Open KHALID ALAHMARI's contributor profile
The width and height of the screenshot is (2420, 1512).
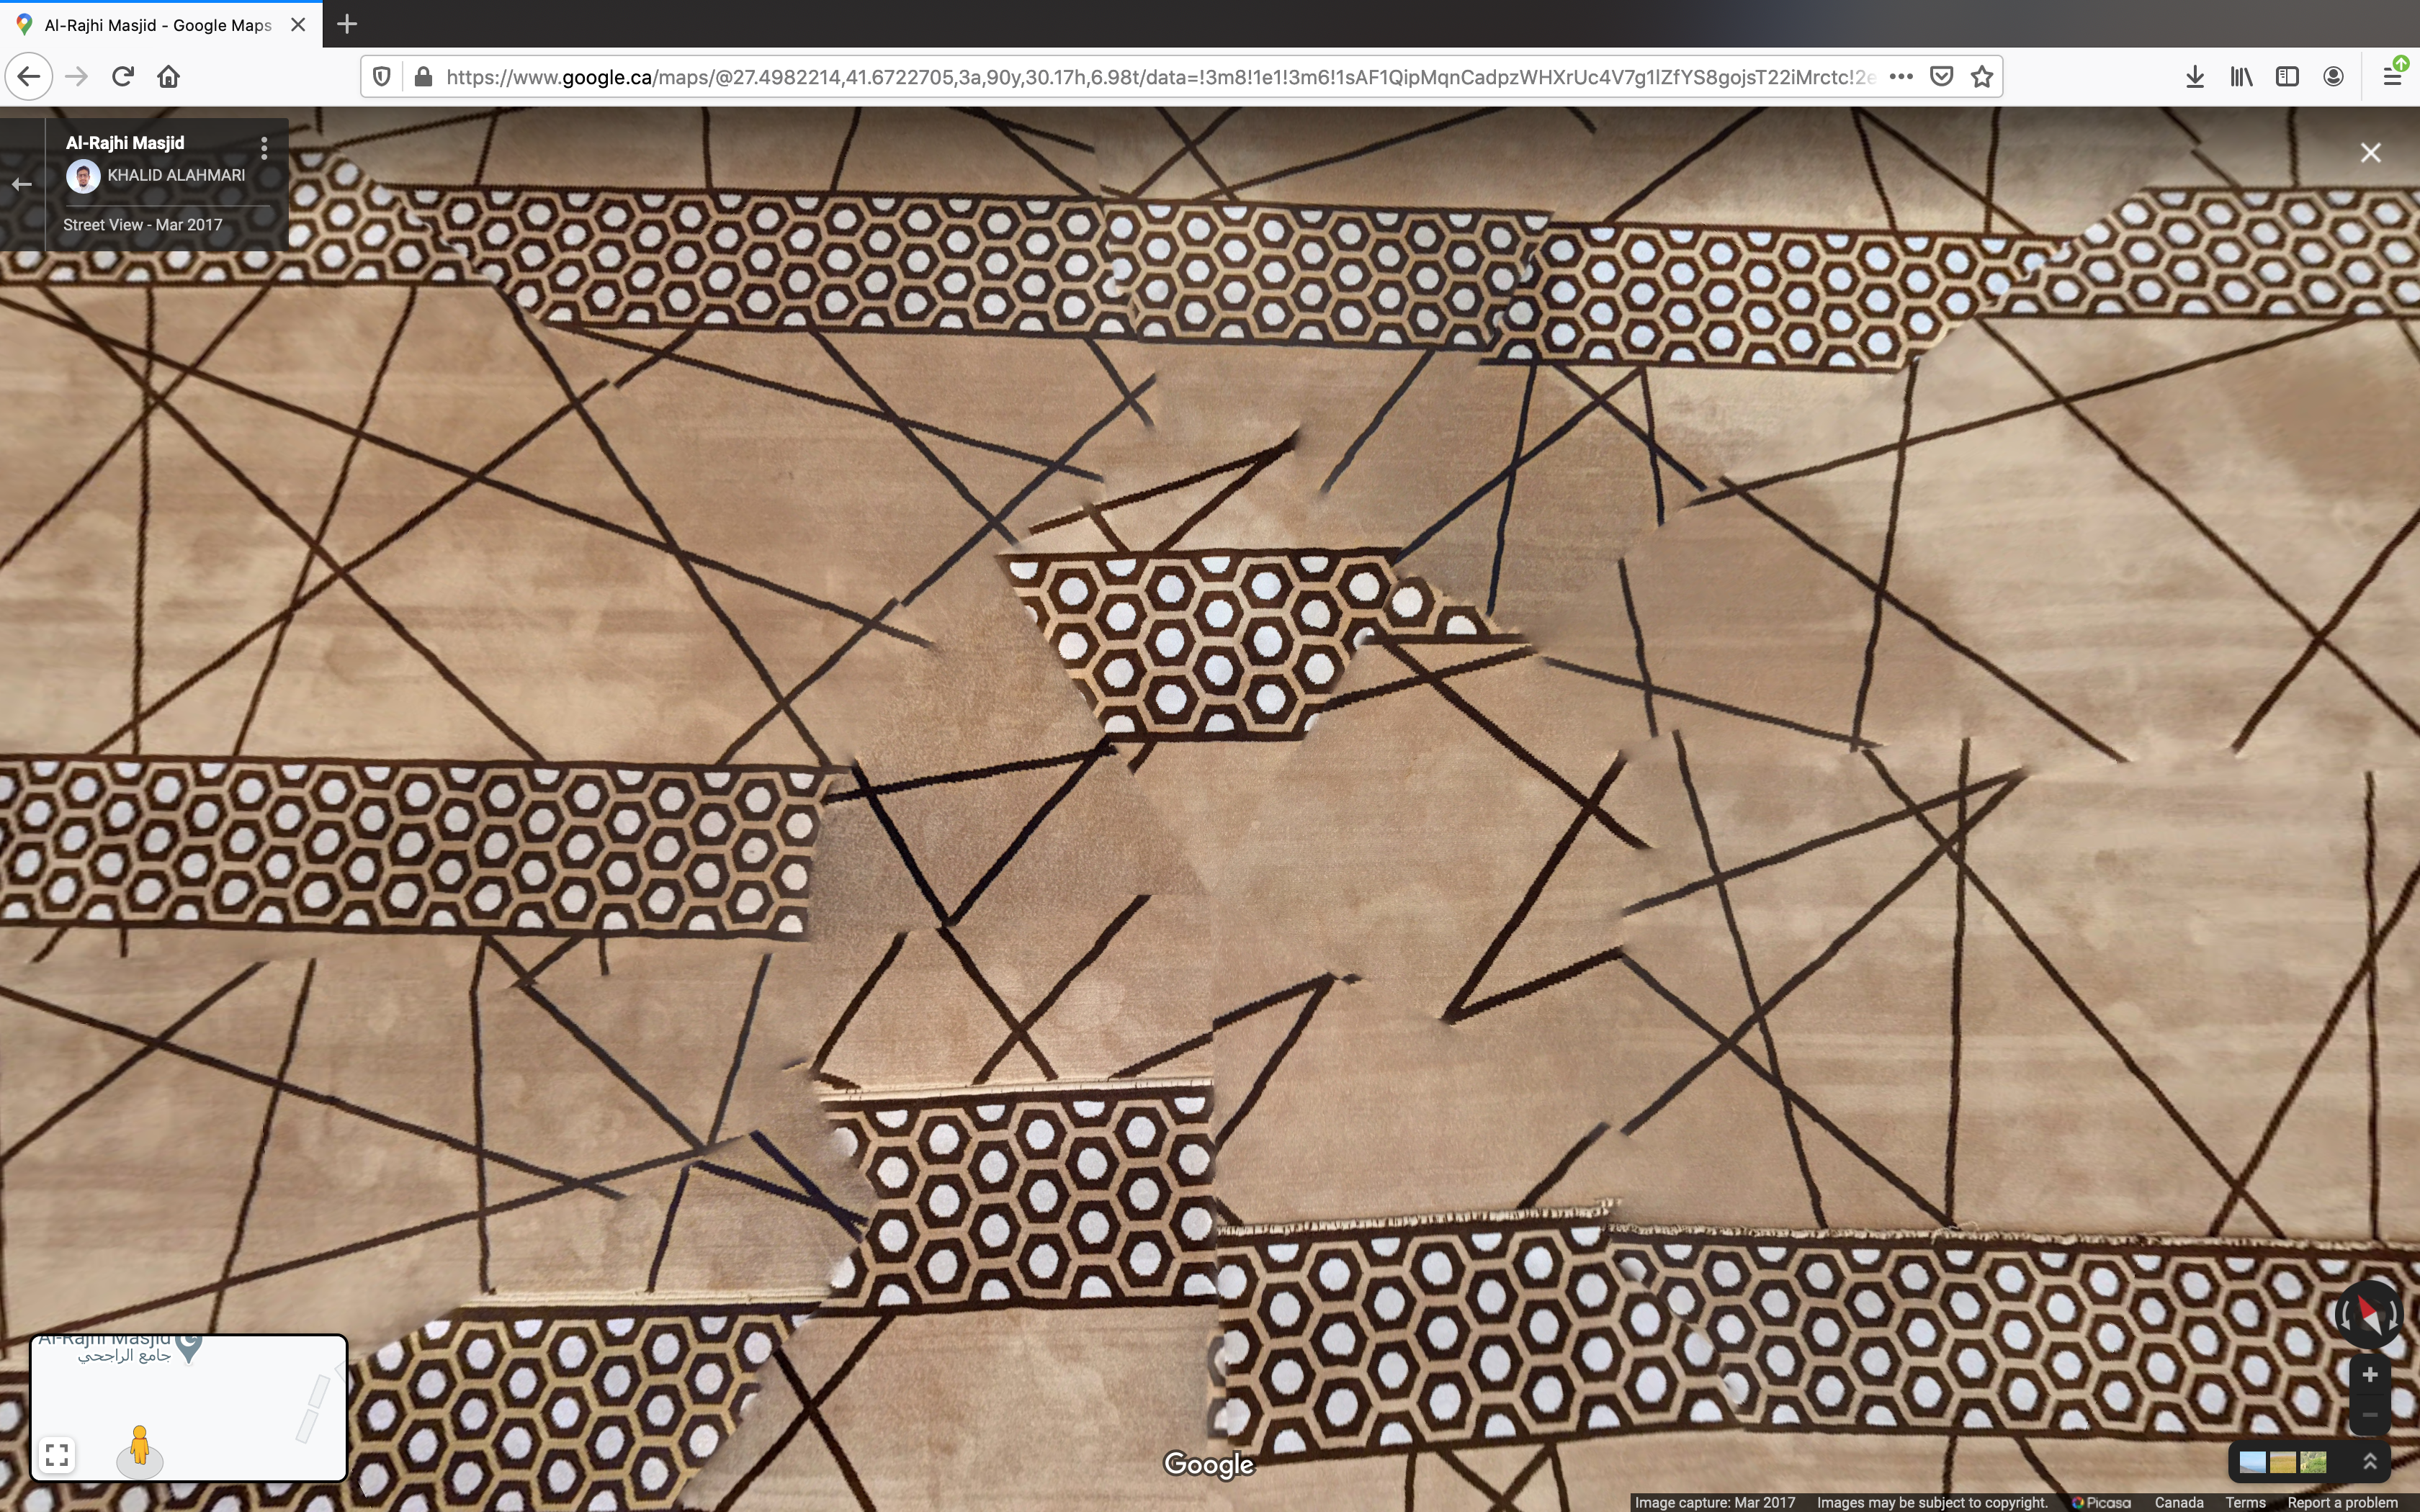(175, 175)
